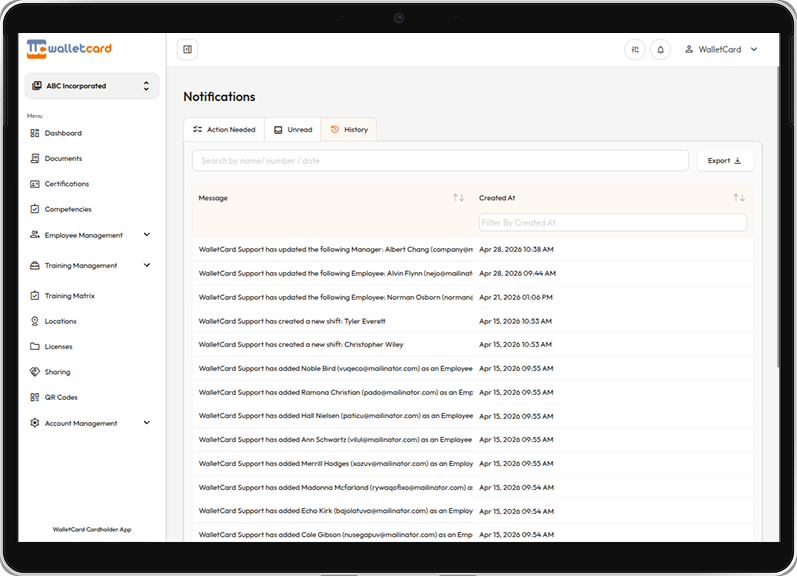Expand Training Management chevron
Screen dimensions: 797x576
point(147,265)
